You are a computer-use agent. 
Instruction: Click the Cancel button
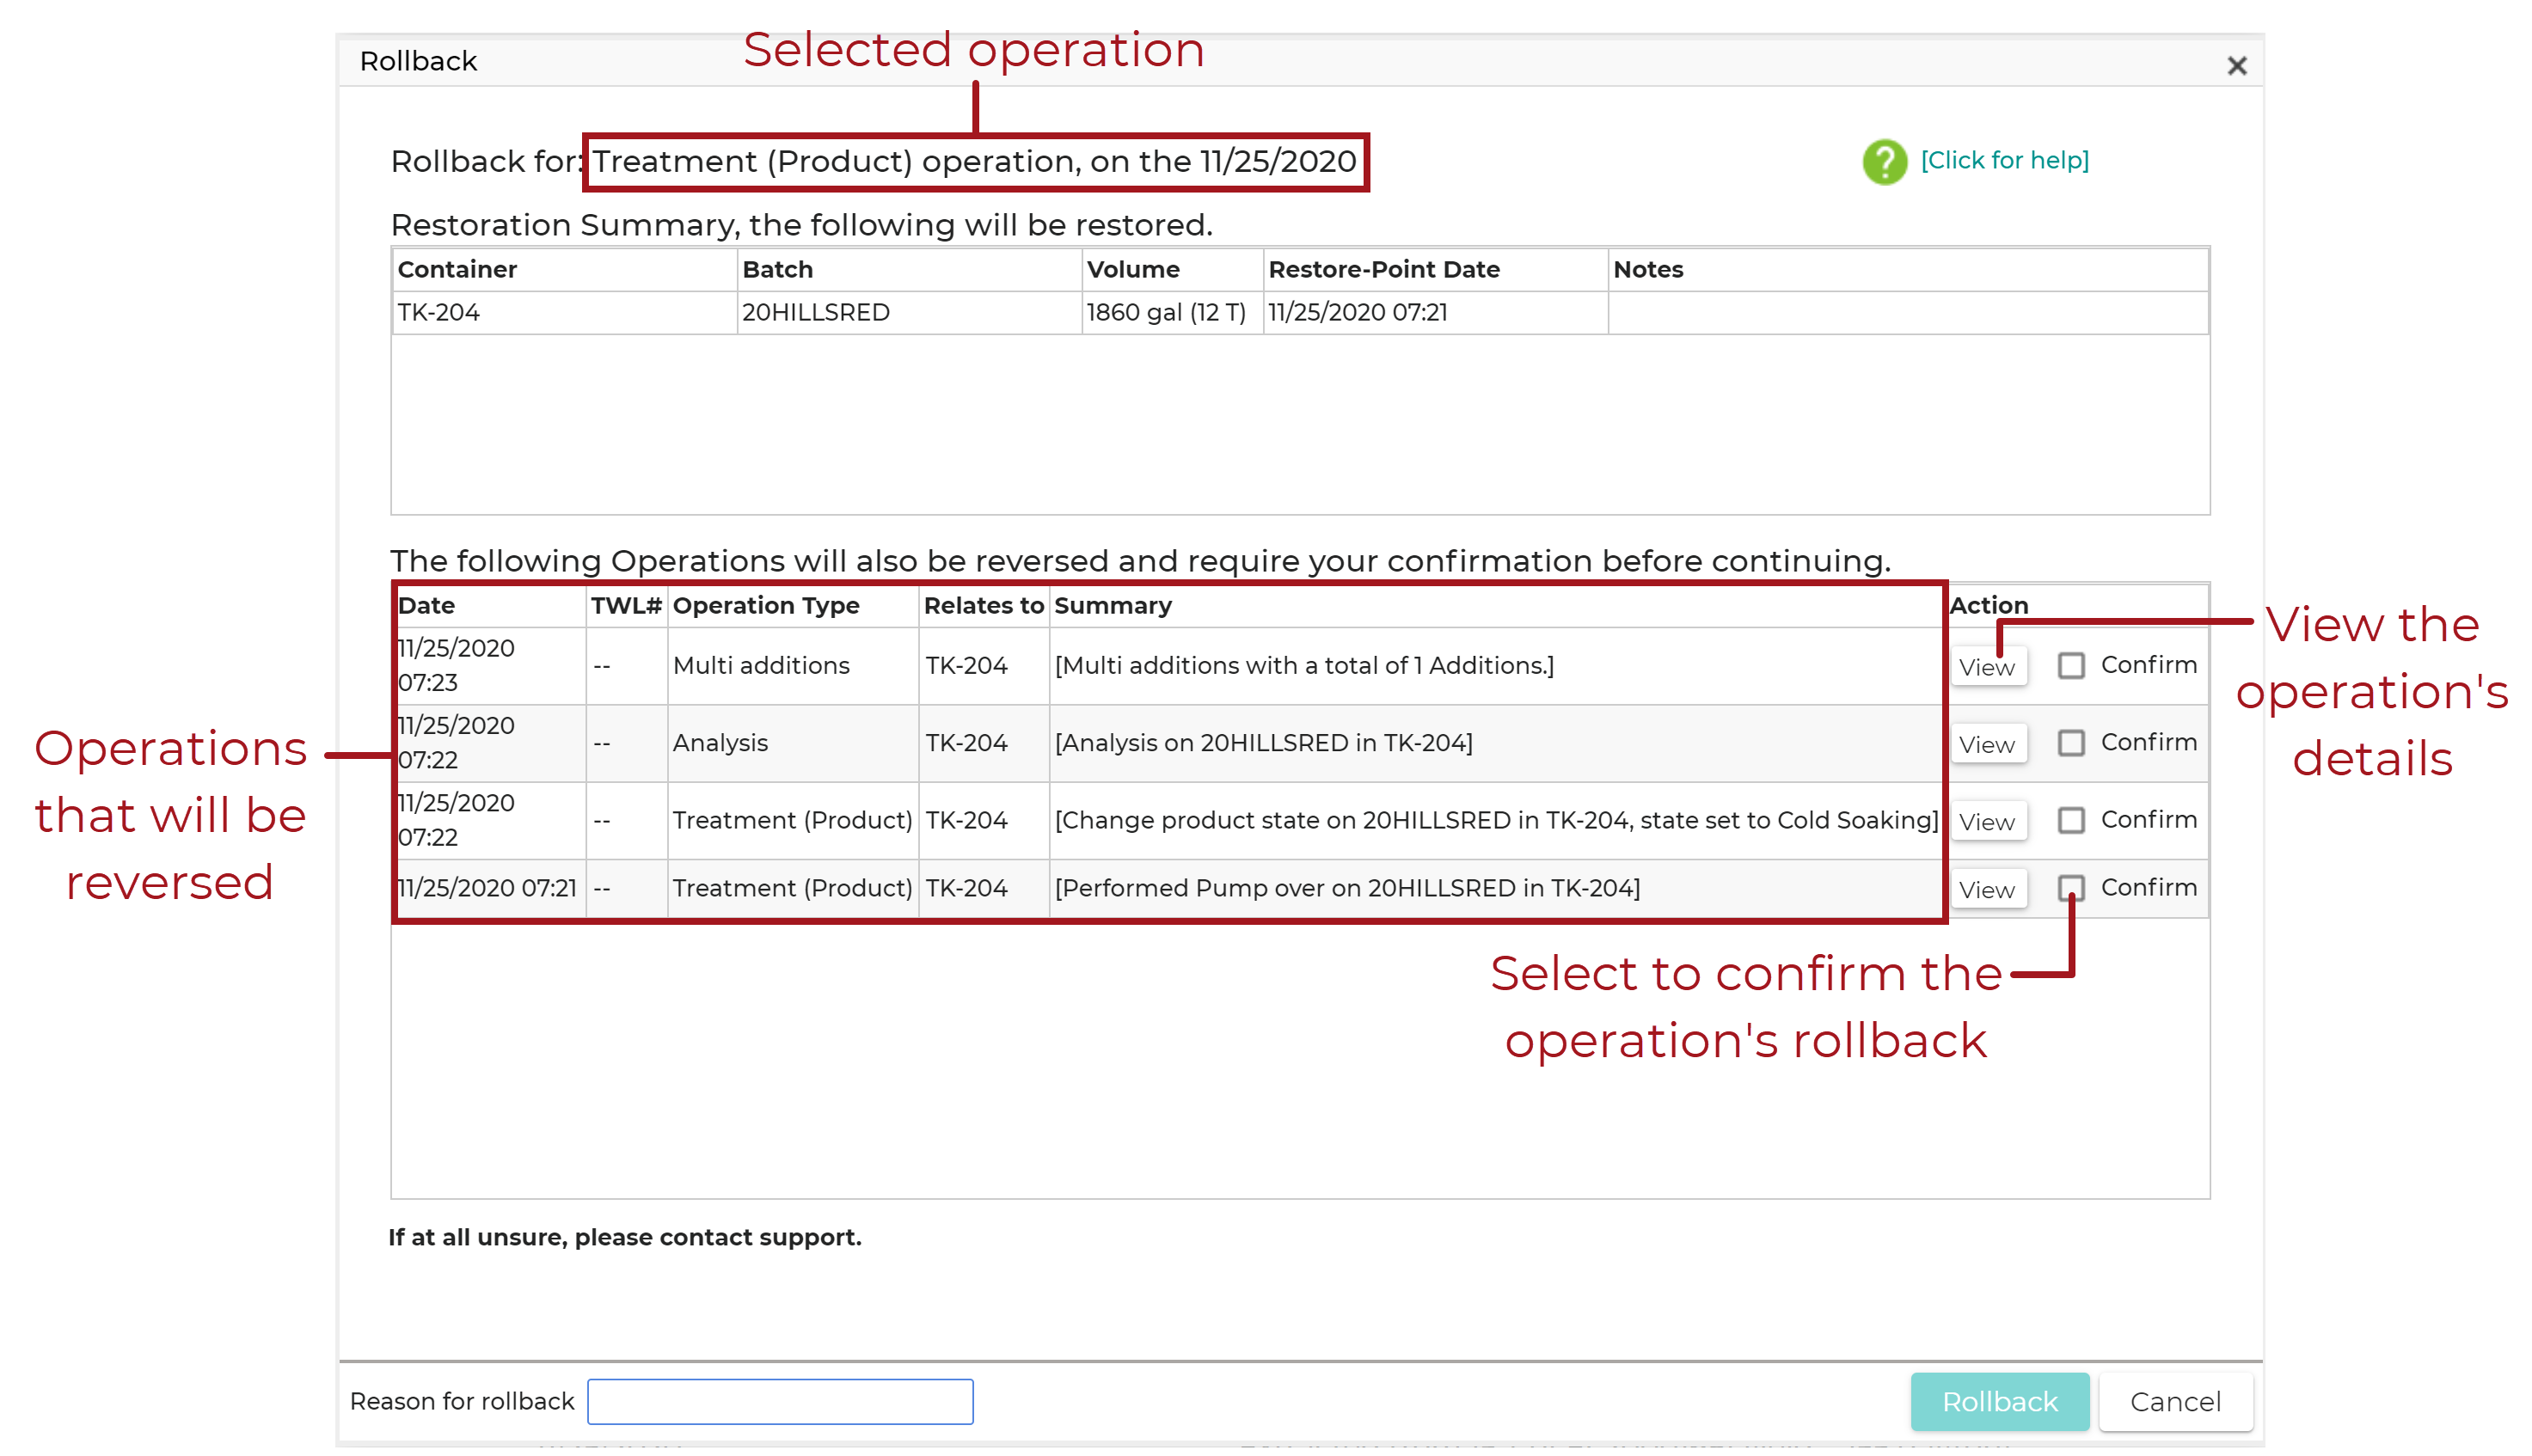(2175, 1401)
